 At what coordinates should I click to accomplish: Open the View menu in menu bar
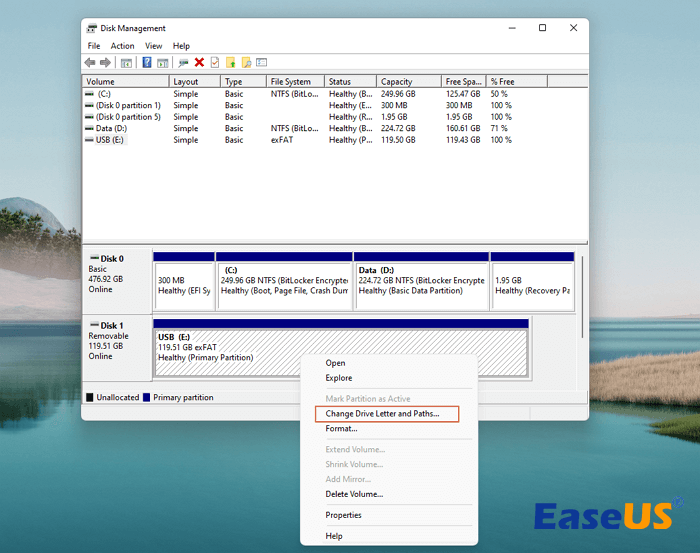pos(153,46)
